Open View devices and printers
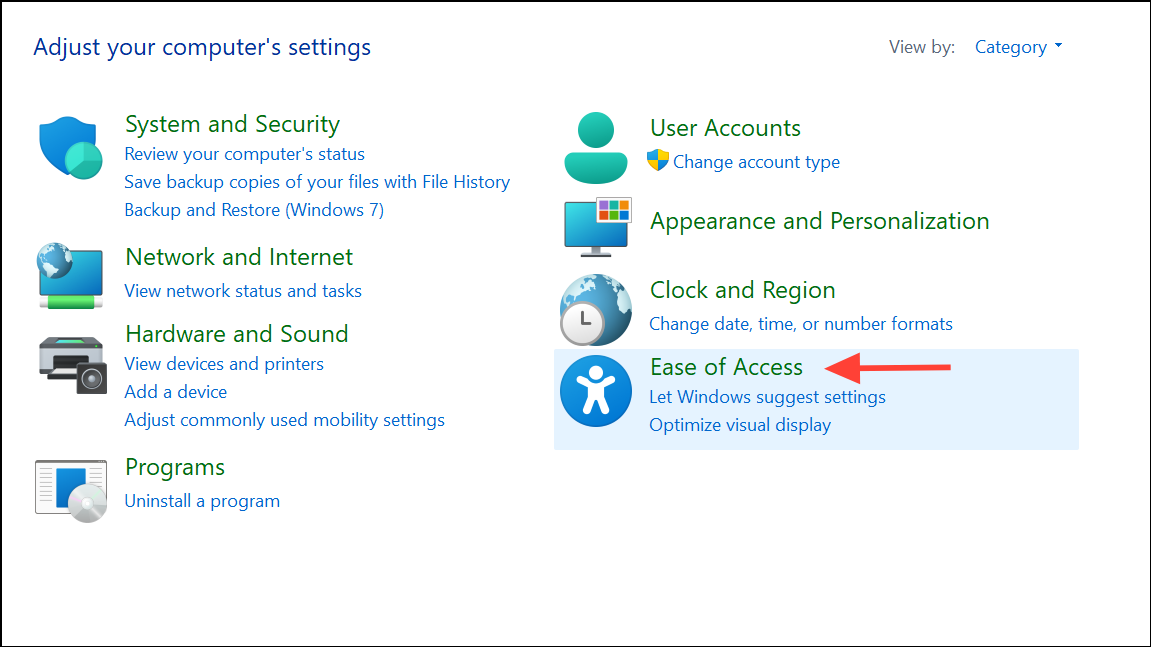 [223, 363]
